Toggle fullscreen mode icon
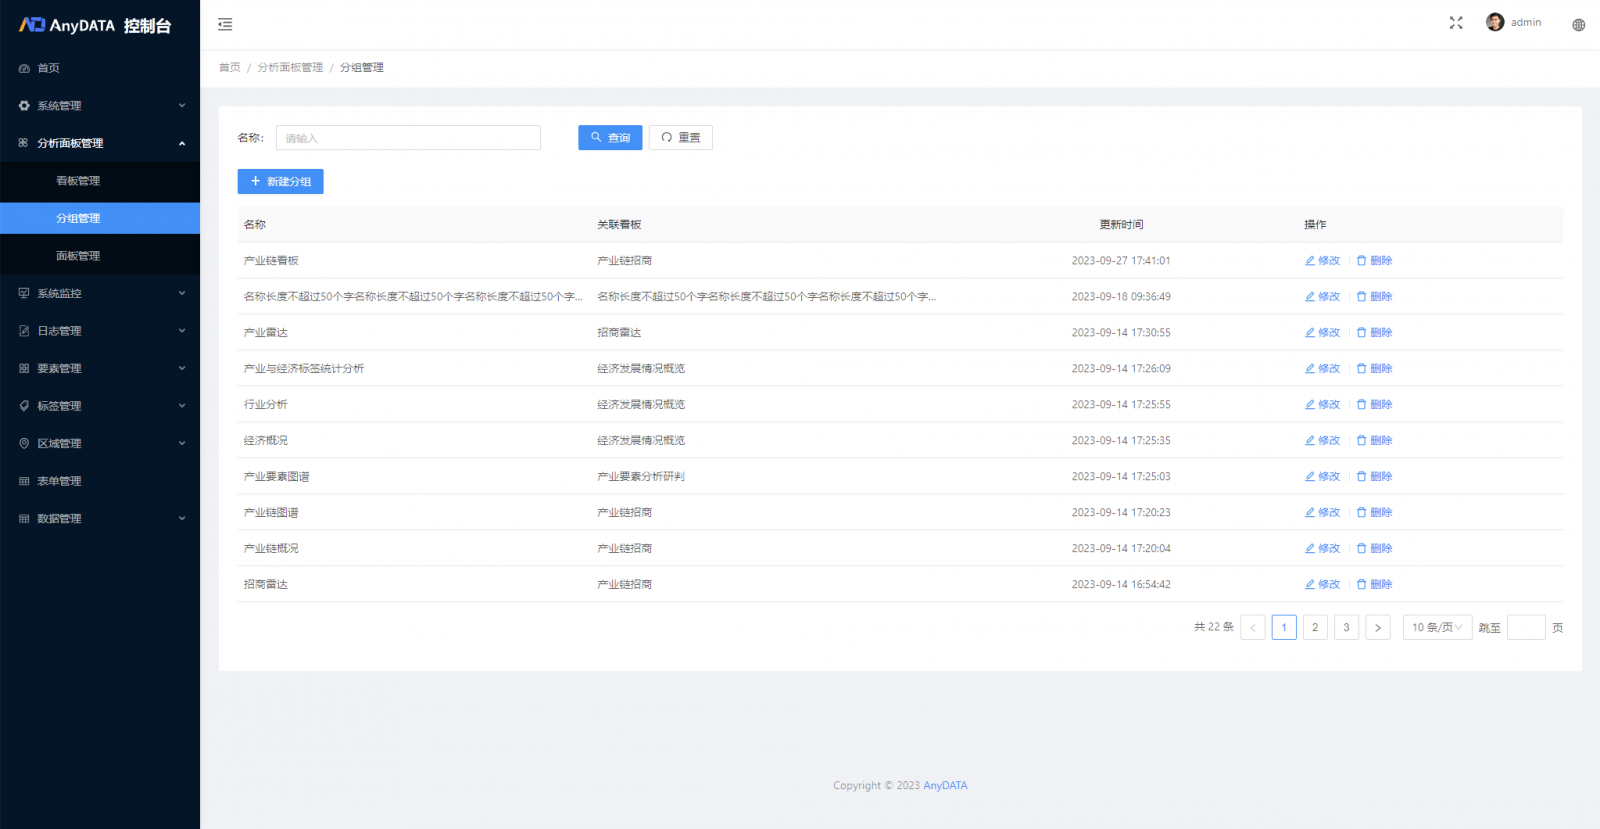Image resolution: width=1600 pixels, height=829 pixels. [x=1456, y=23]
